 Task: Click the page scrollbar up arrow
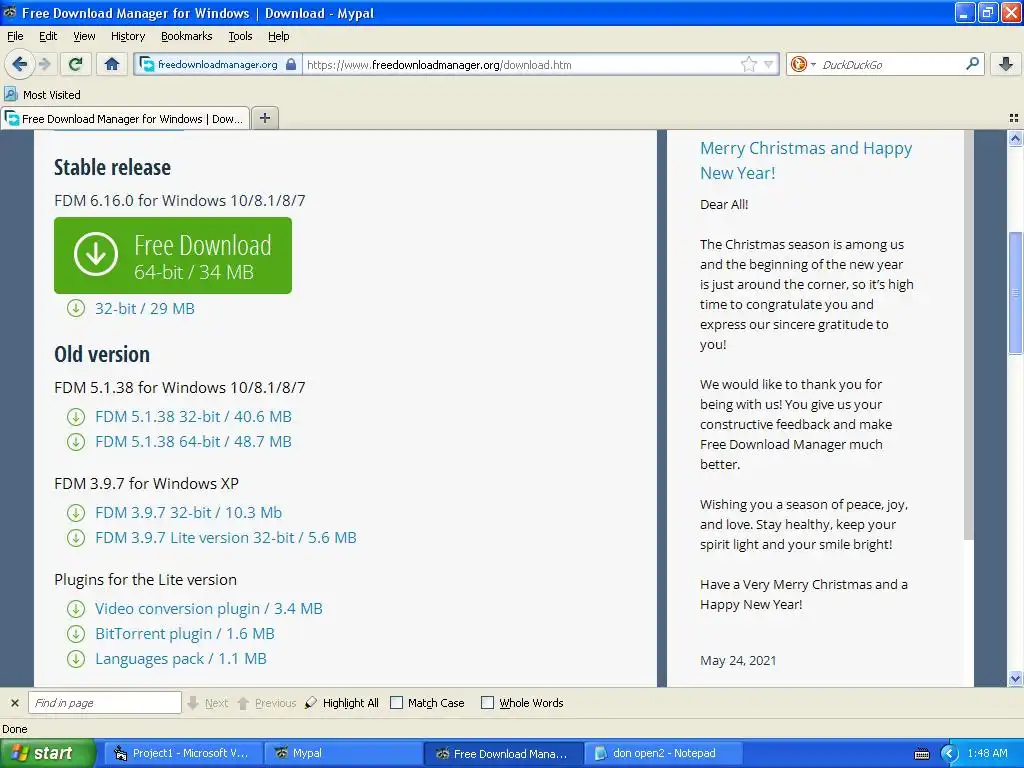(1015, 138)
